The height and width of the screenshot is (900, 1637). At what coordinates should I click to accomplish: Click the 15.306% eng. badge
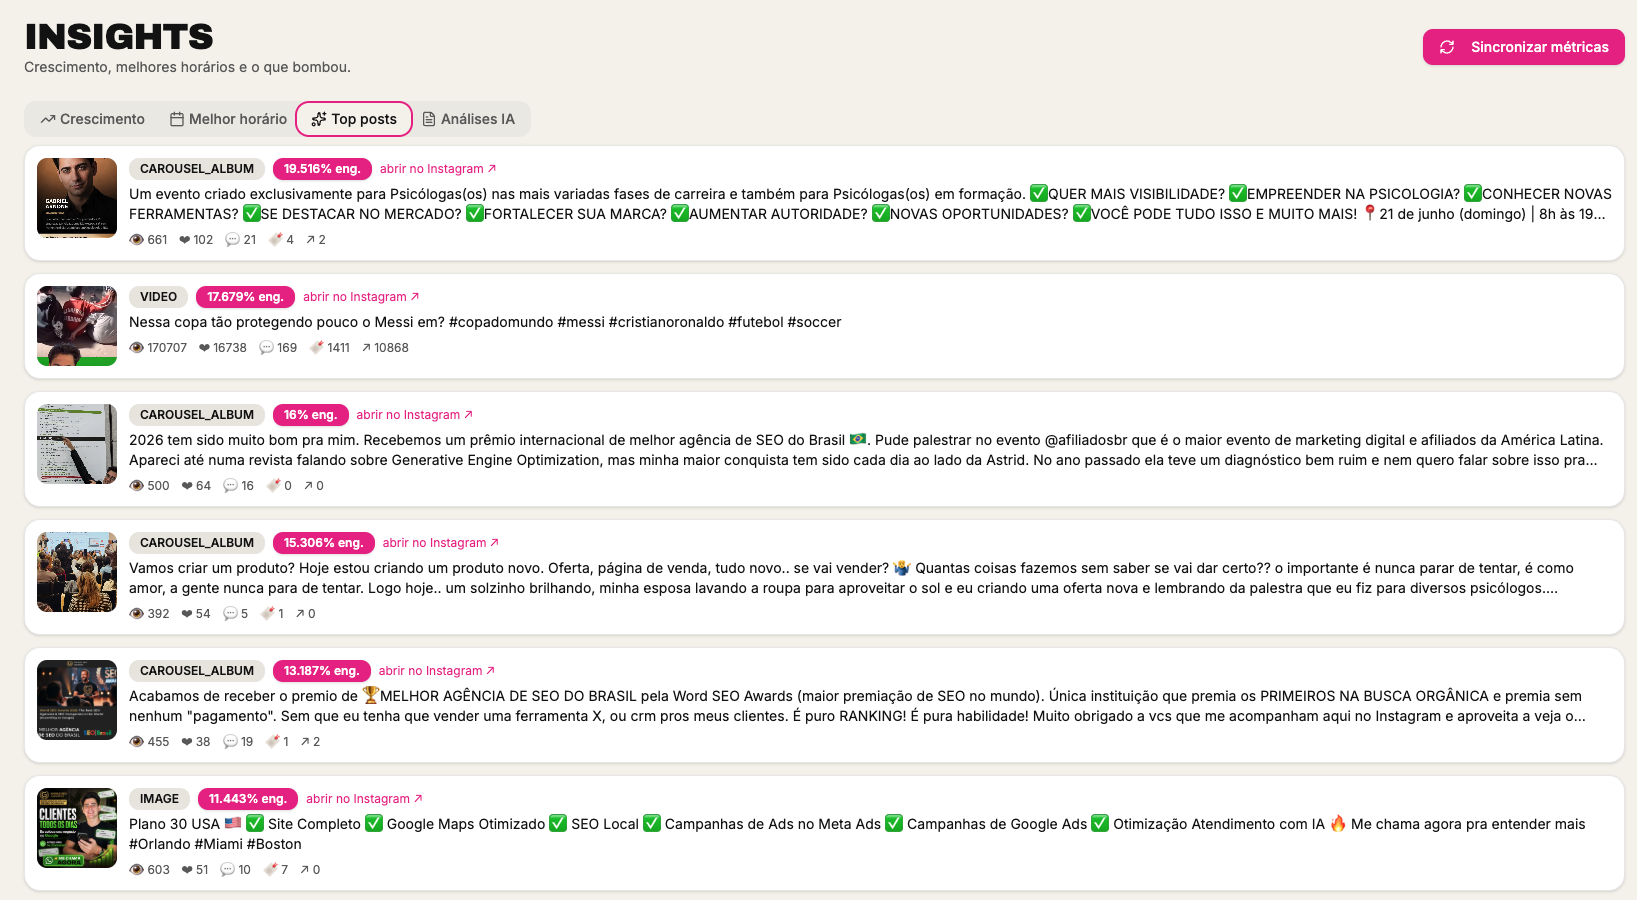[x=323, y=543]
